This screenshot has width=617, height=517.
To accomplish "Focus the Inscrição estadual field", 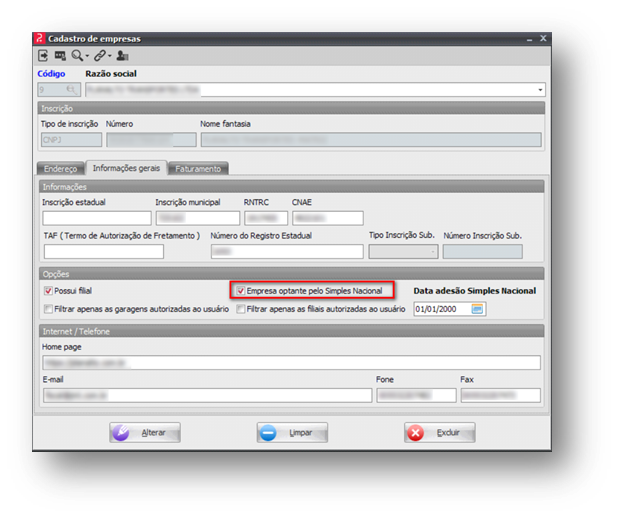I will click(x=97, y=218).
